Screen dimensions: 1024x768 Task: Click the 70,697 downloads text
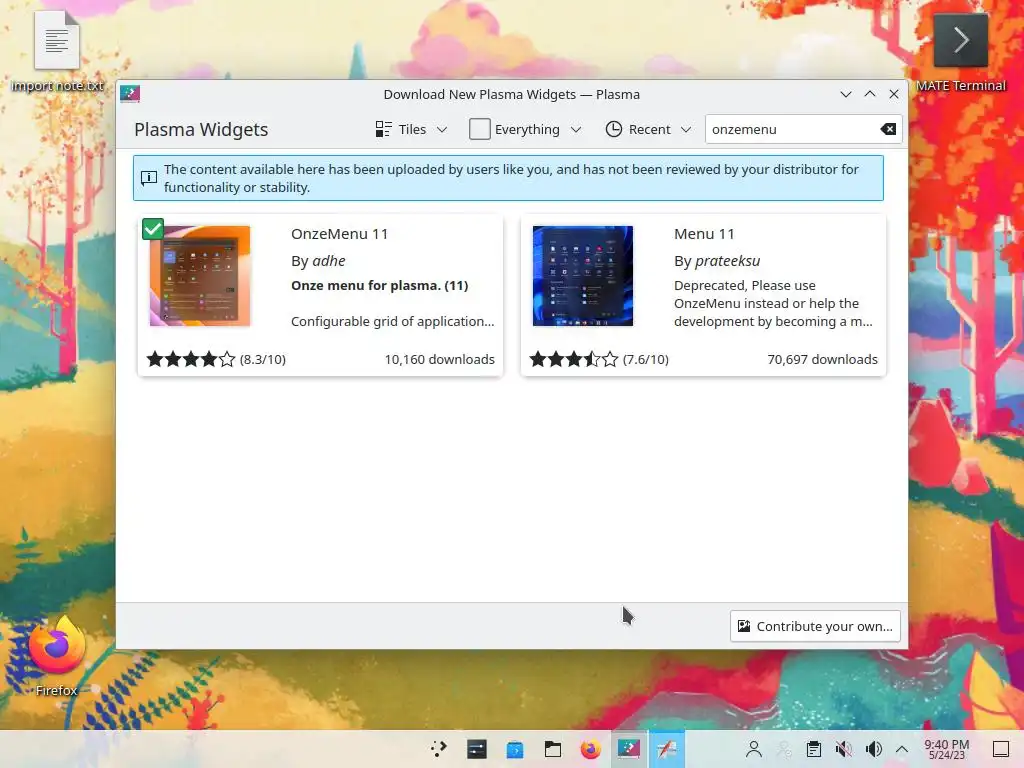822,359
